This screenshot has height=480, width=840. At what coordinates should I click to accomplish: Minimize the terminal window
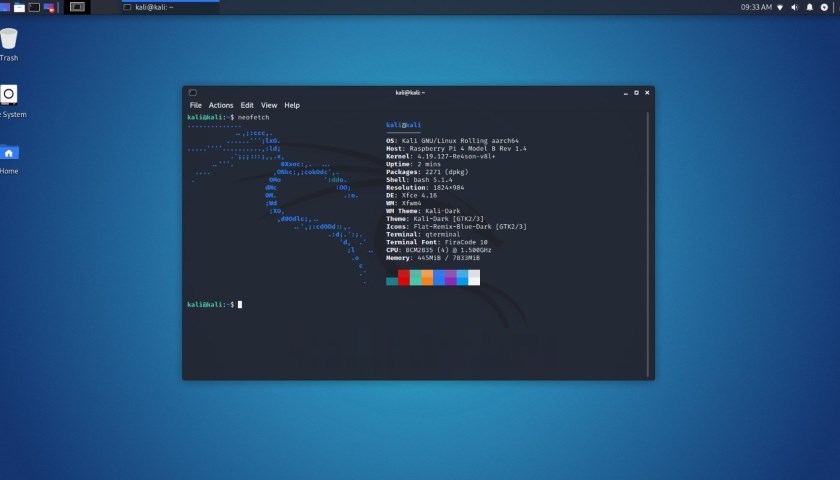[626, 93]
